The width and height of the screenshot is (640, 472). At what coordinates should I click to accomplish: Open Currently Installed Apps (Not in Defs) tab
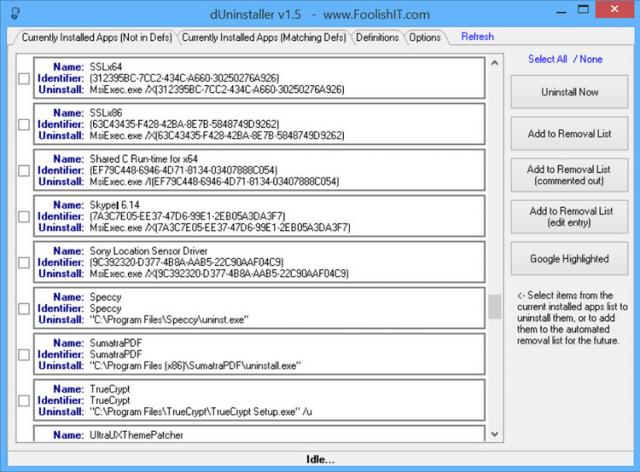point(97,38)
